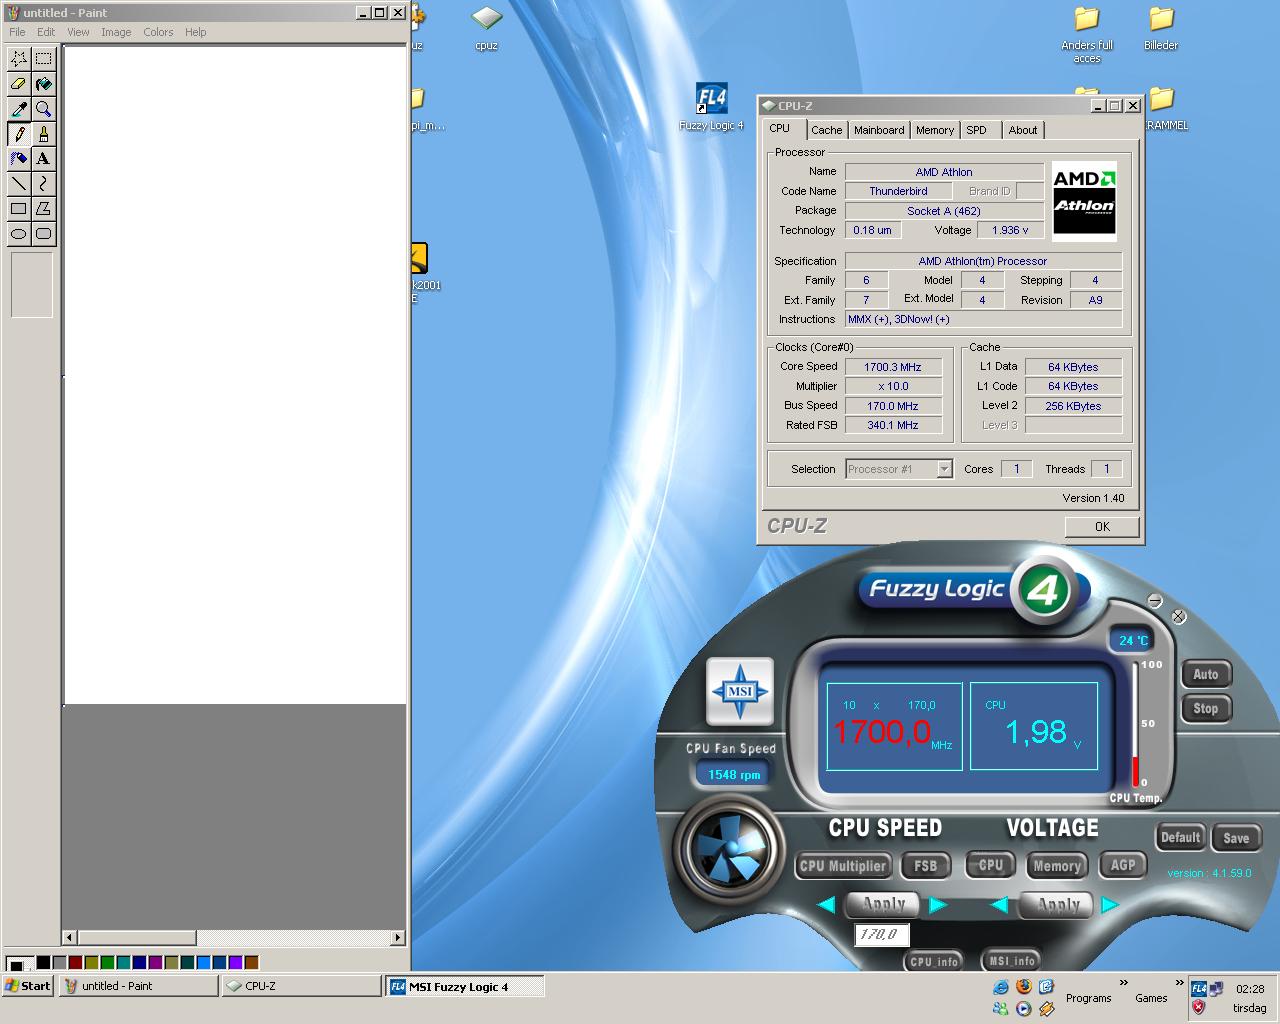Select the FSB button under CPU Speed
This screenshot has height=1024, width=1280.
(926, 866)
